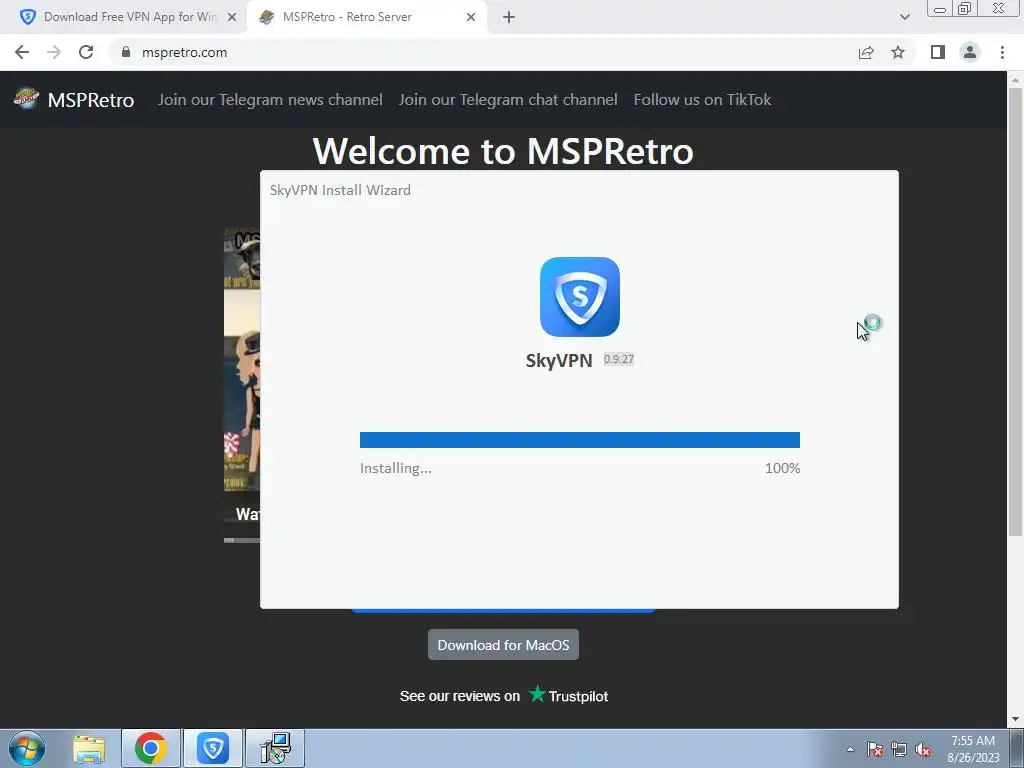Click the network tray icon
This screenshot has width=1024, height=768.
point(899,749)
